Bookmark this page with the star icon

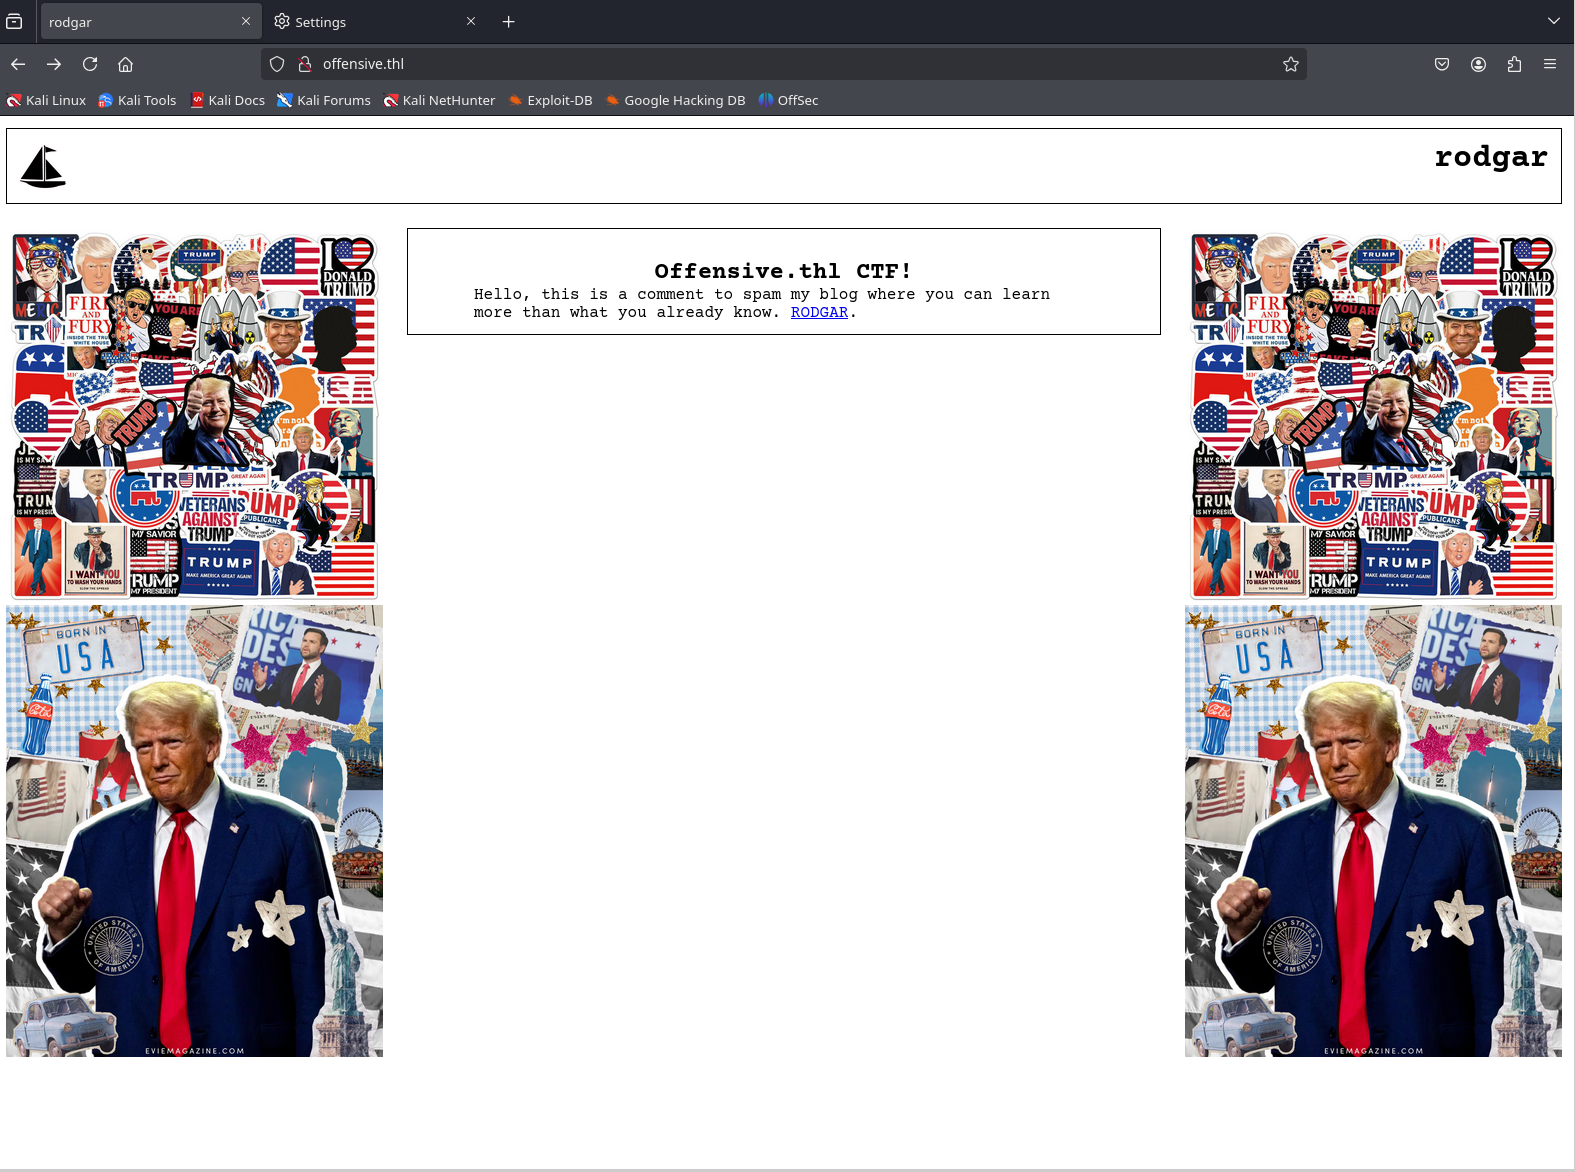click(x=1291, y=64)
